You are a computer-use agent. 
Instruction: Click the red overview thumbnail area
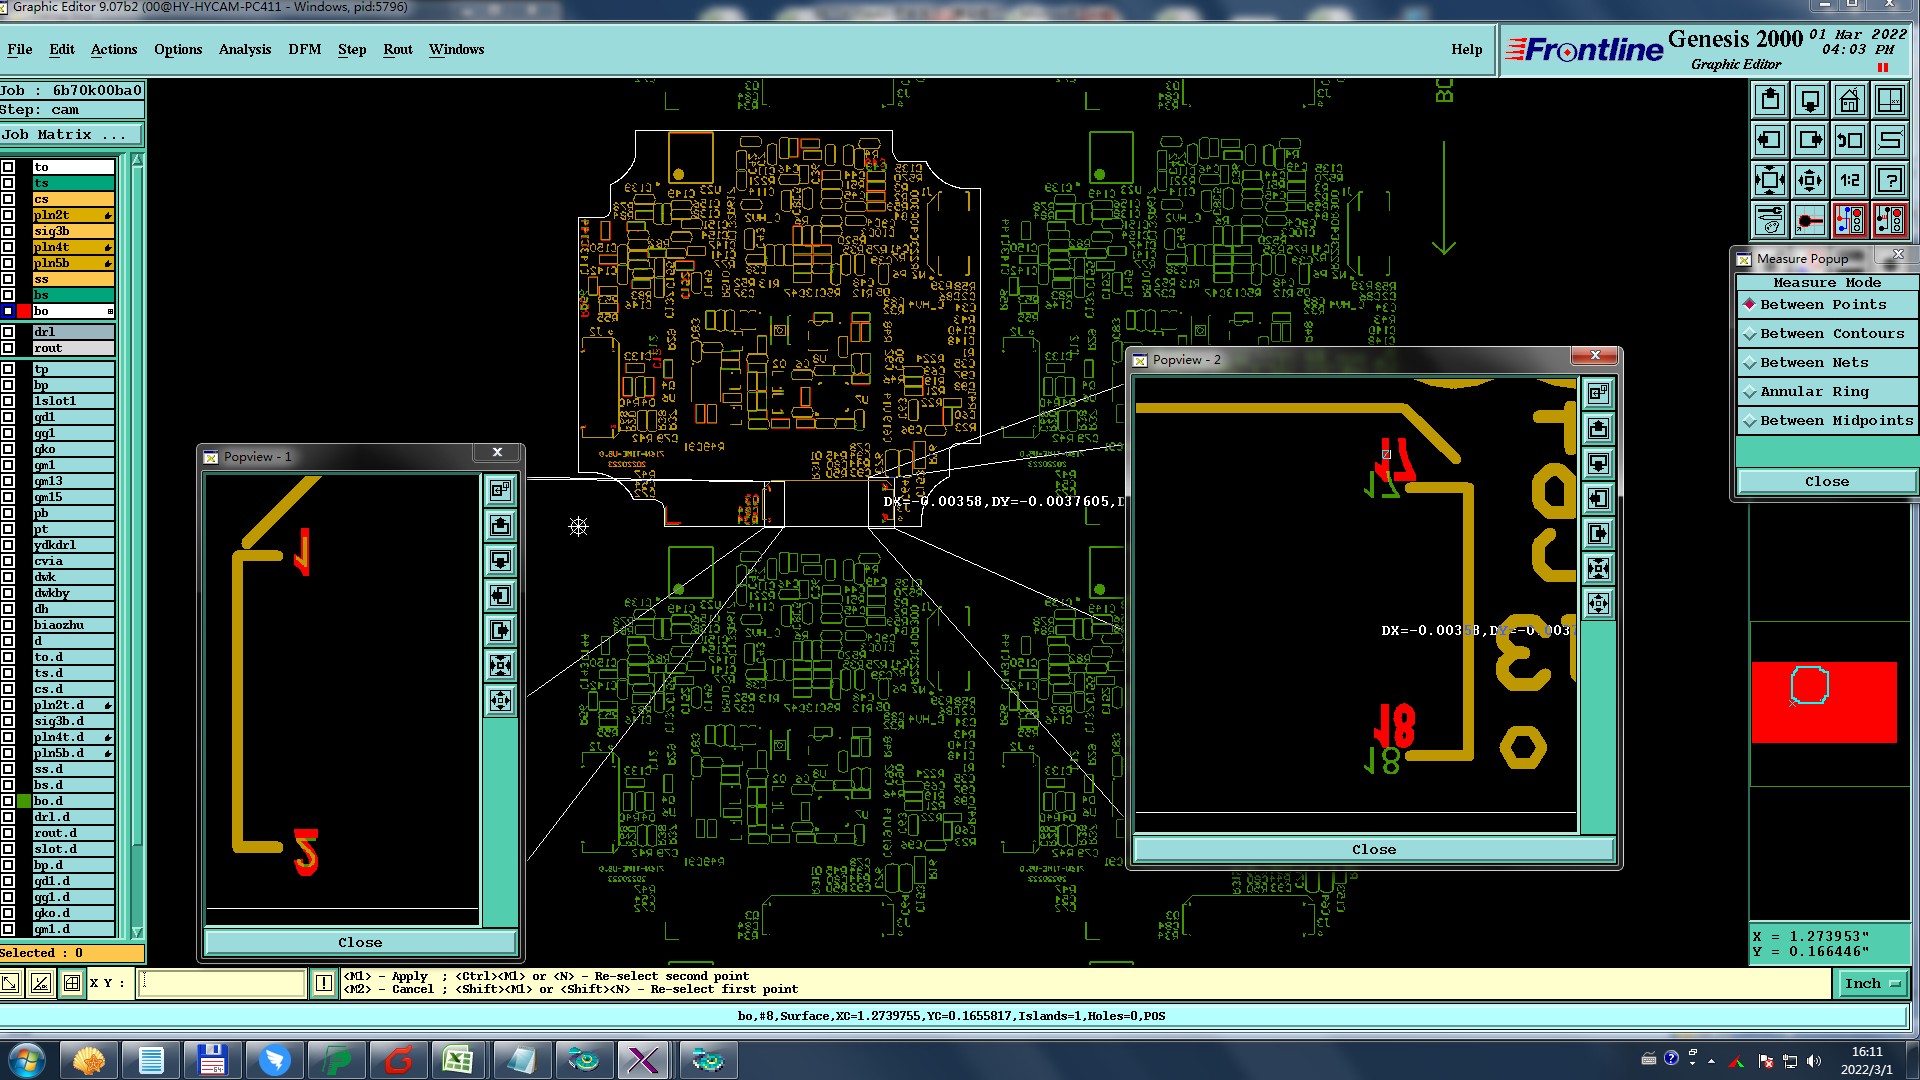point(1823,701)
